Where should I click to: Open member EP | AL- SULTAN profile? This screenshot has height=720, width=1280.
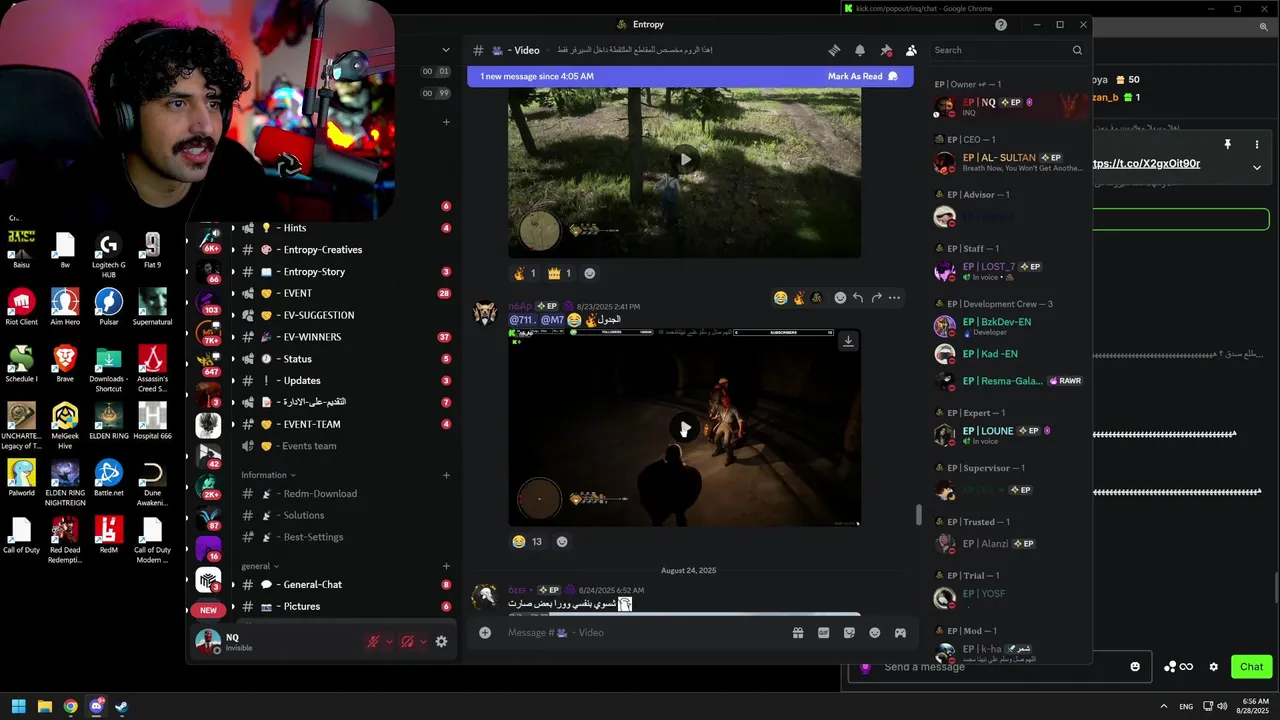pos(1010,162)
